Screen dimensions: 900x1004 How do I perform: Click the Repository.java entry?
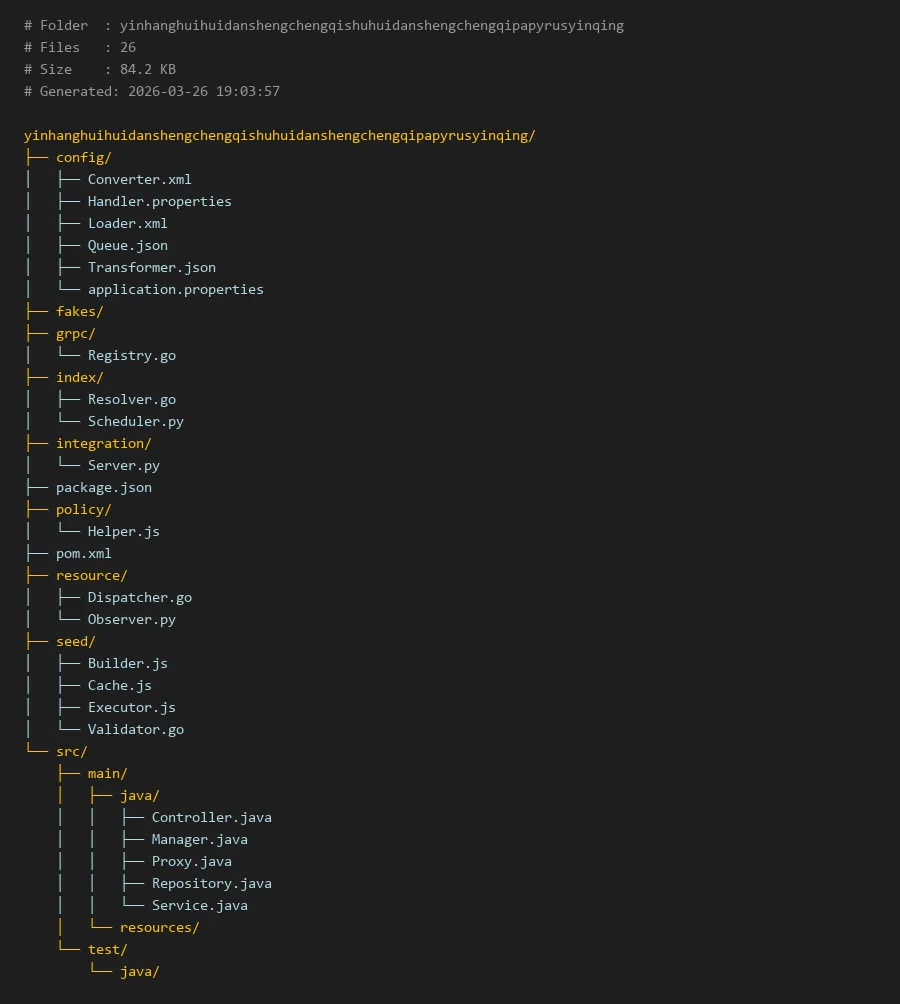click(x=211, y=883)
